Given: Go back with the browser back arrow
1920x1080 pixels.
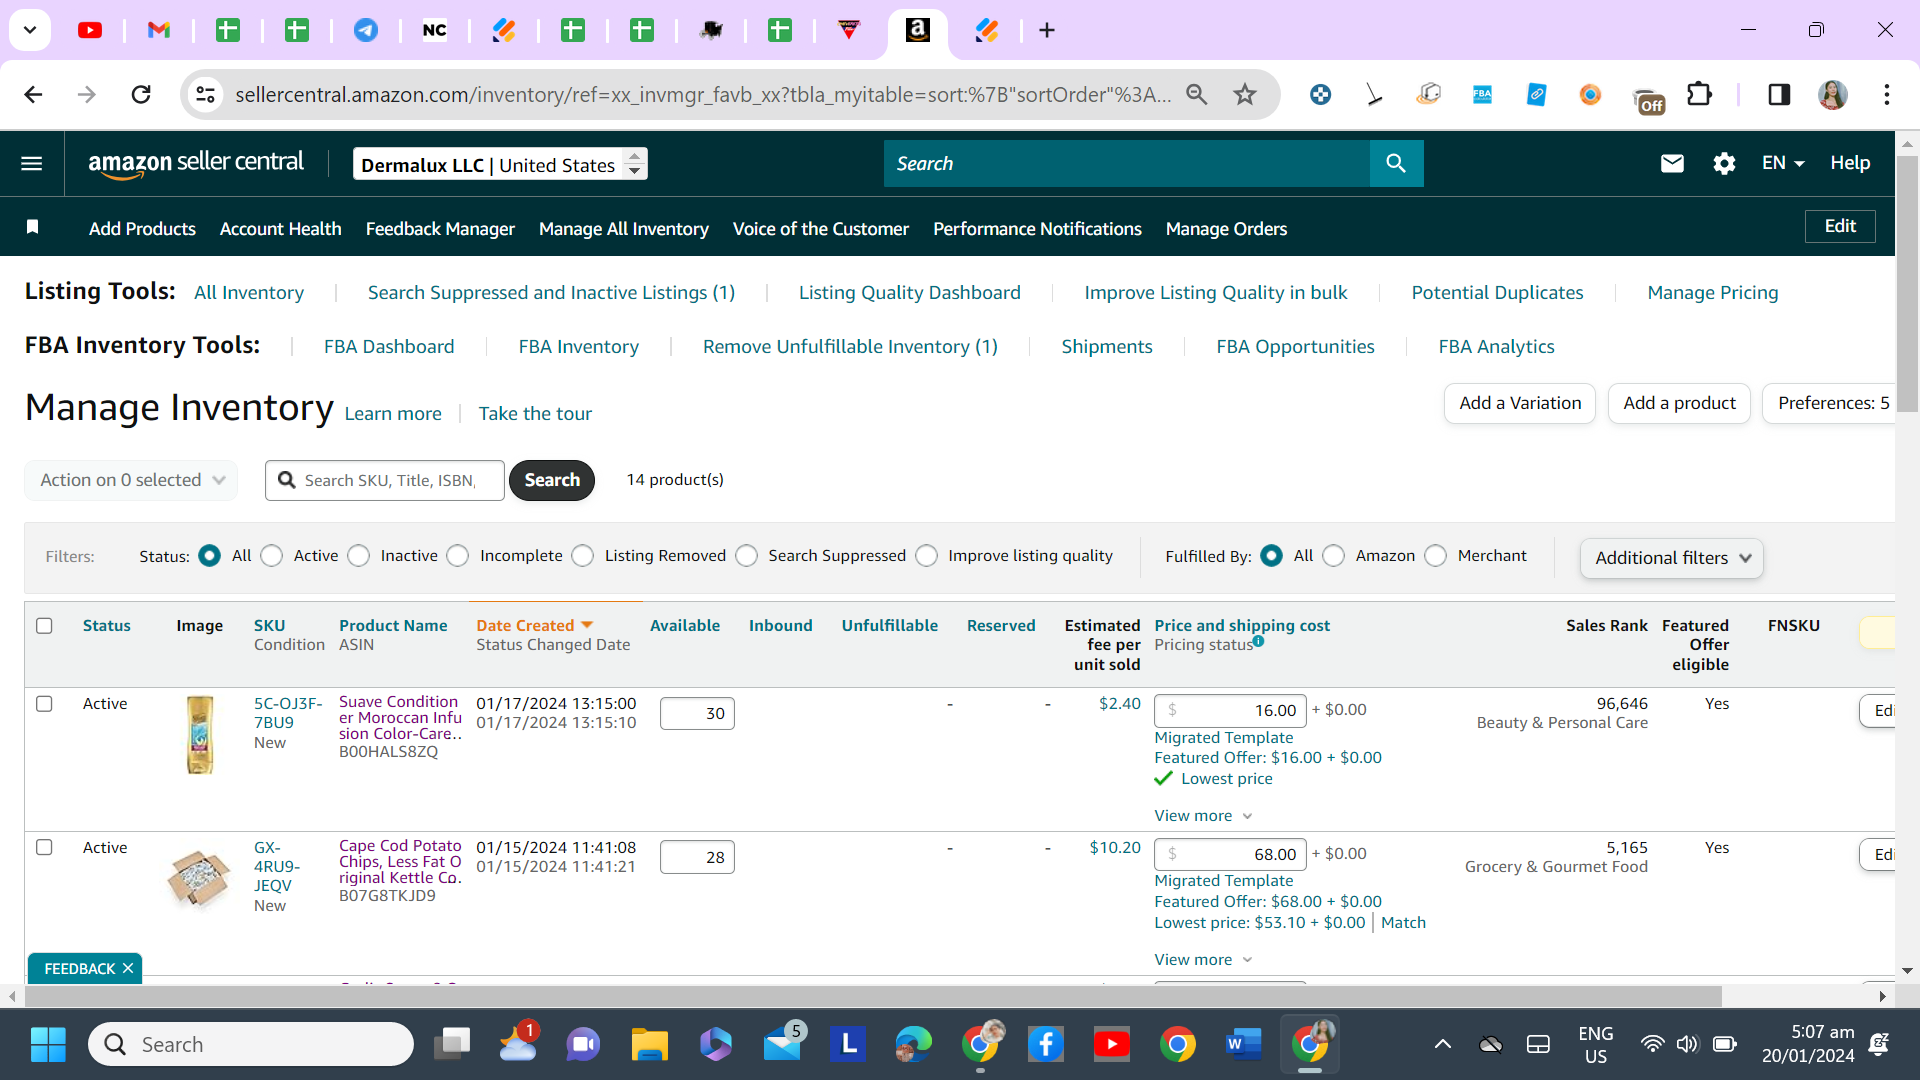Looking at the screenshot, I should tap(33, 94).
